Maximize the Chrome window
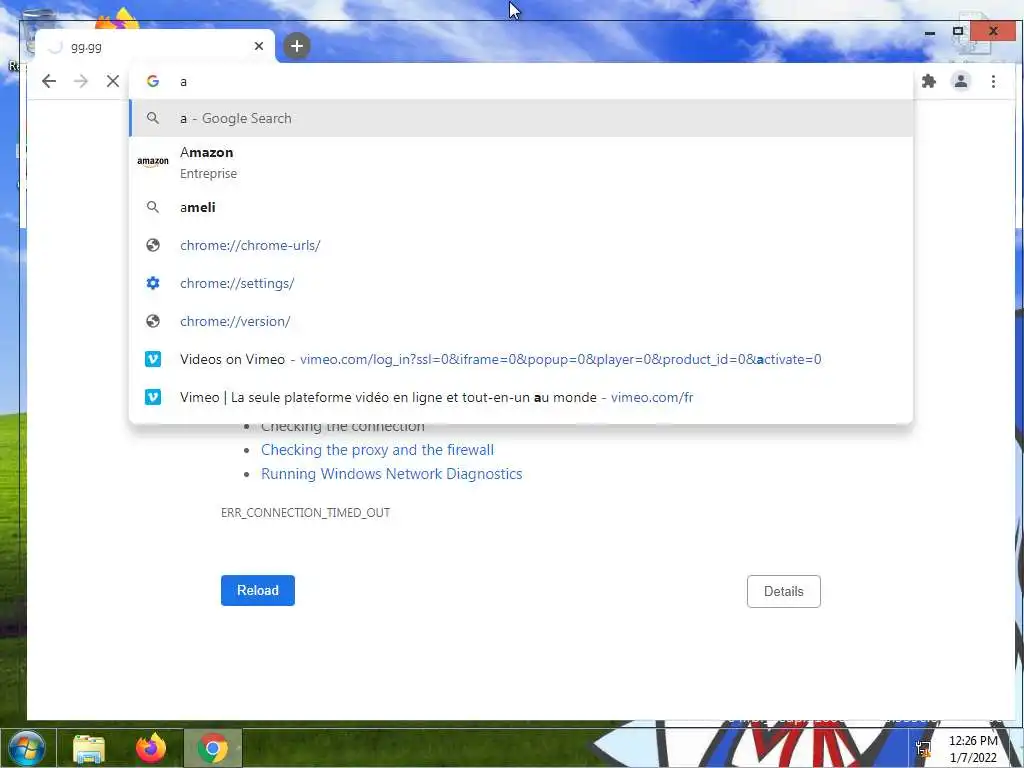This screenshot has width=1024, height=768. 957,31
